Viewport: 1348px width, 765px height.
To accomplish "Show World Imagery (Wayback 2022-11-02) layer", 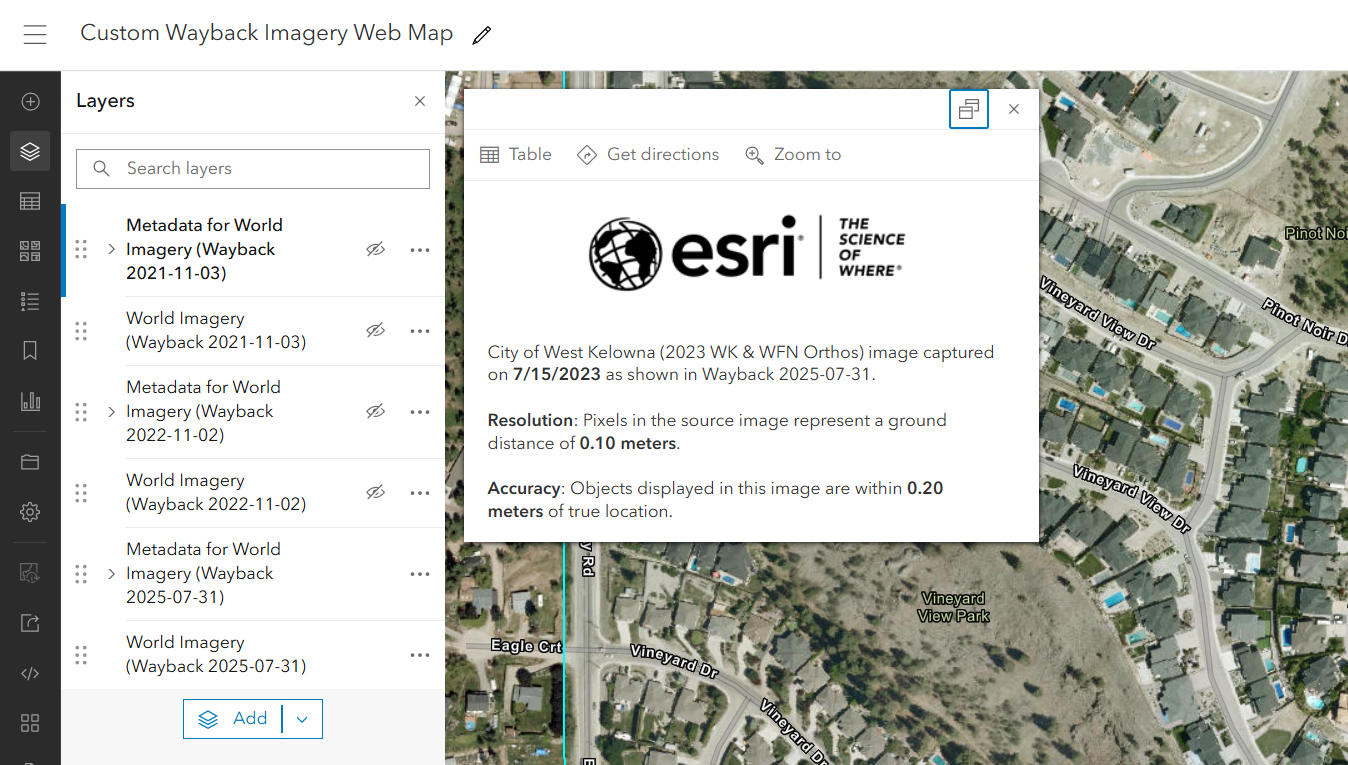I will (x=376, y=492).
